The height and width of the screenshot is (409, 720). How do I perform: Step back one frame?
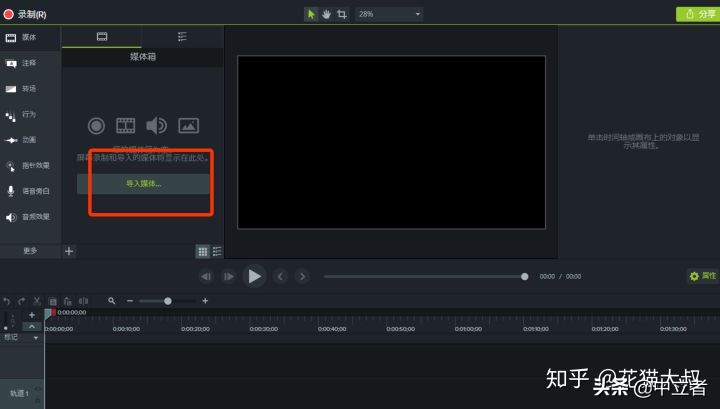pos(206,276)
